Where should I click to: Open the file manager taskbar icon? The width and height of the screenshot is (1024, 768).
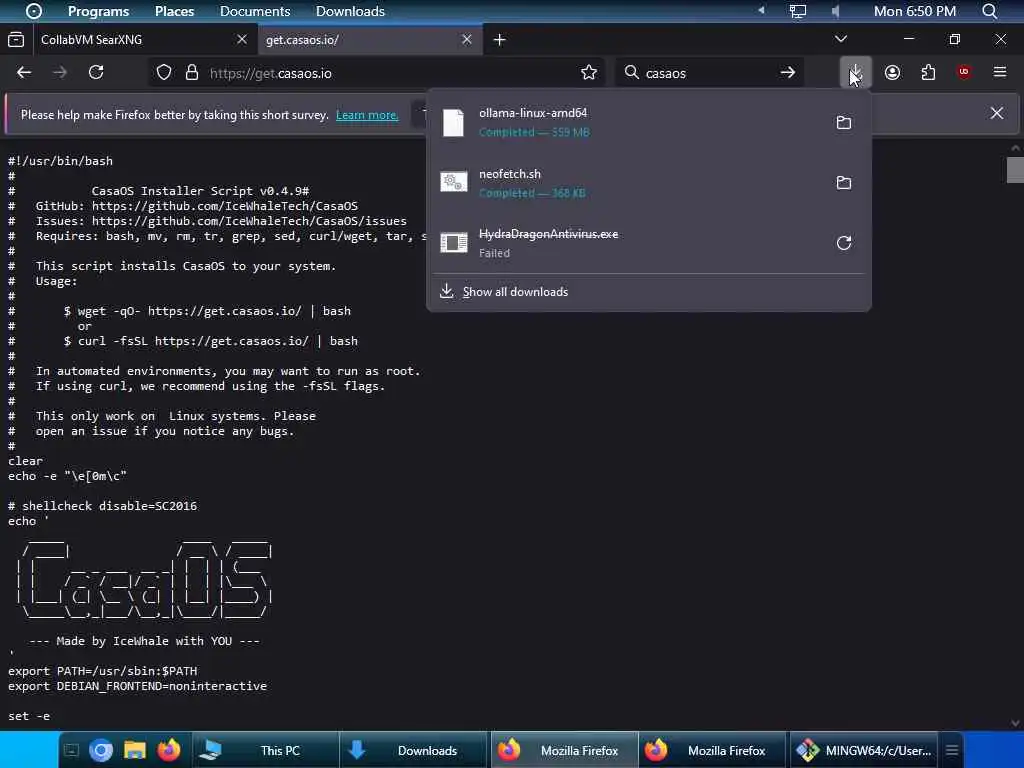(135, 750)
